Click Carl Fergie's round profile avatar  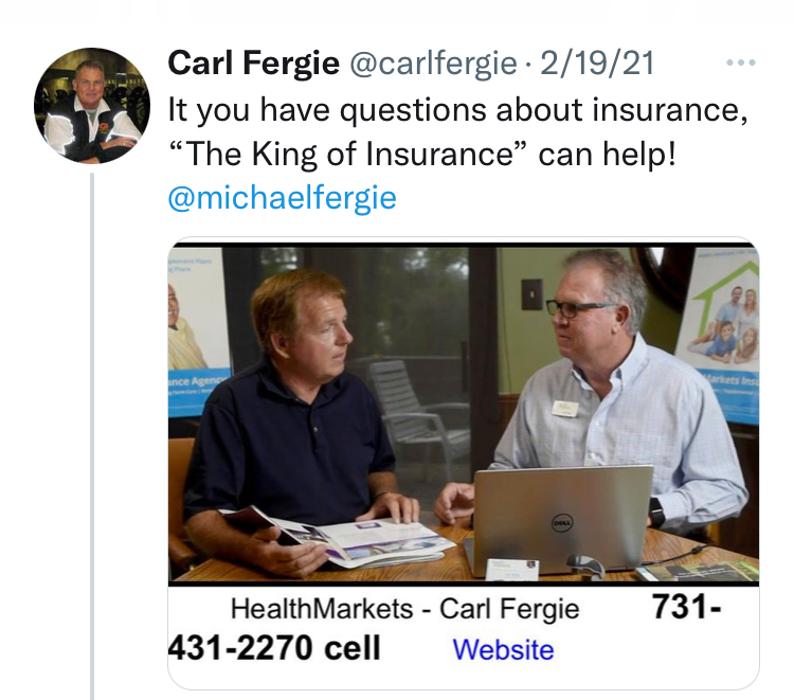91,105
